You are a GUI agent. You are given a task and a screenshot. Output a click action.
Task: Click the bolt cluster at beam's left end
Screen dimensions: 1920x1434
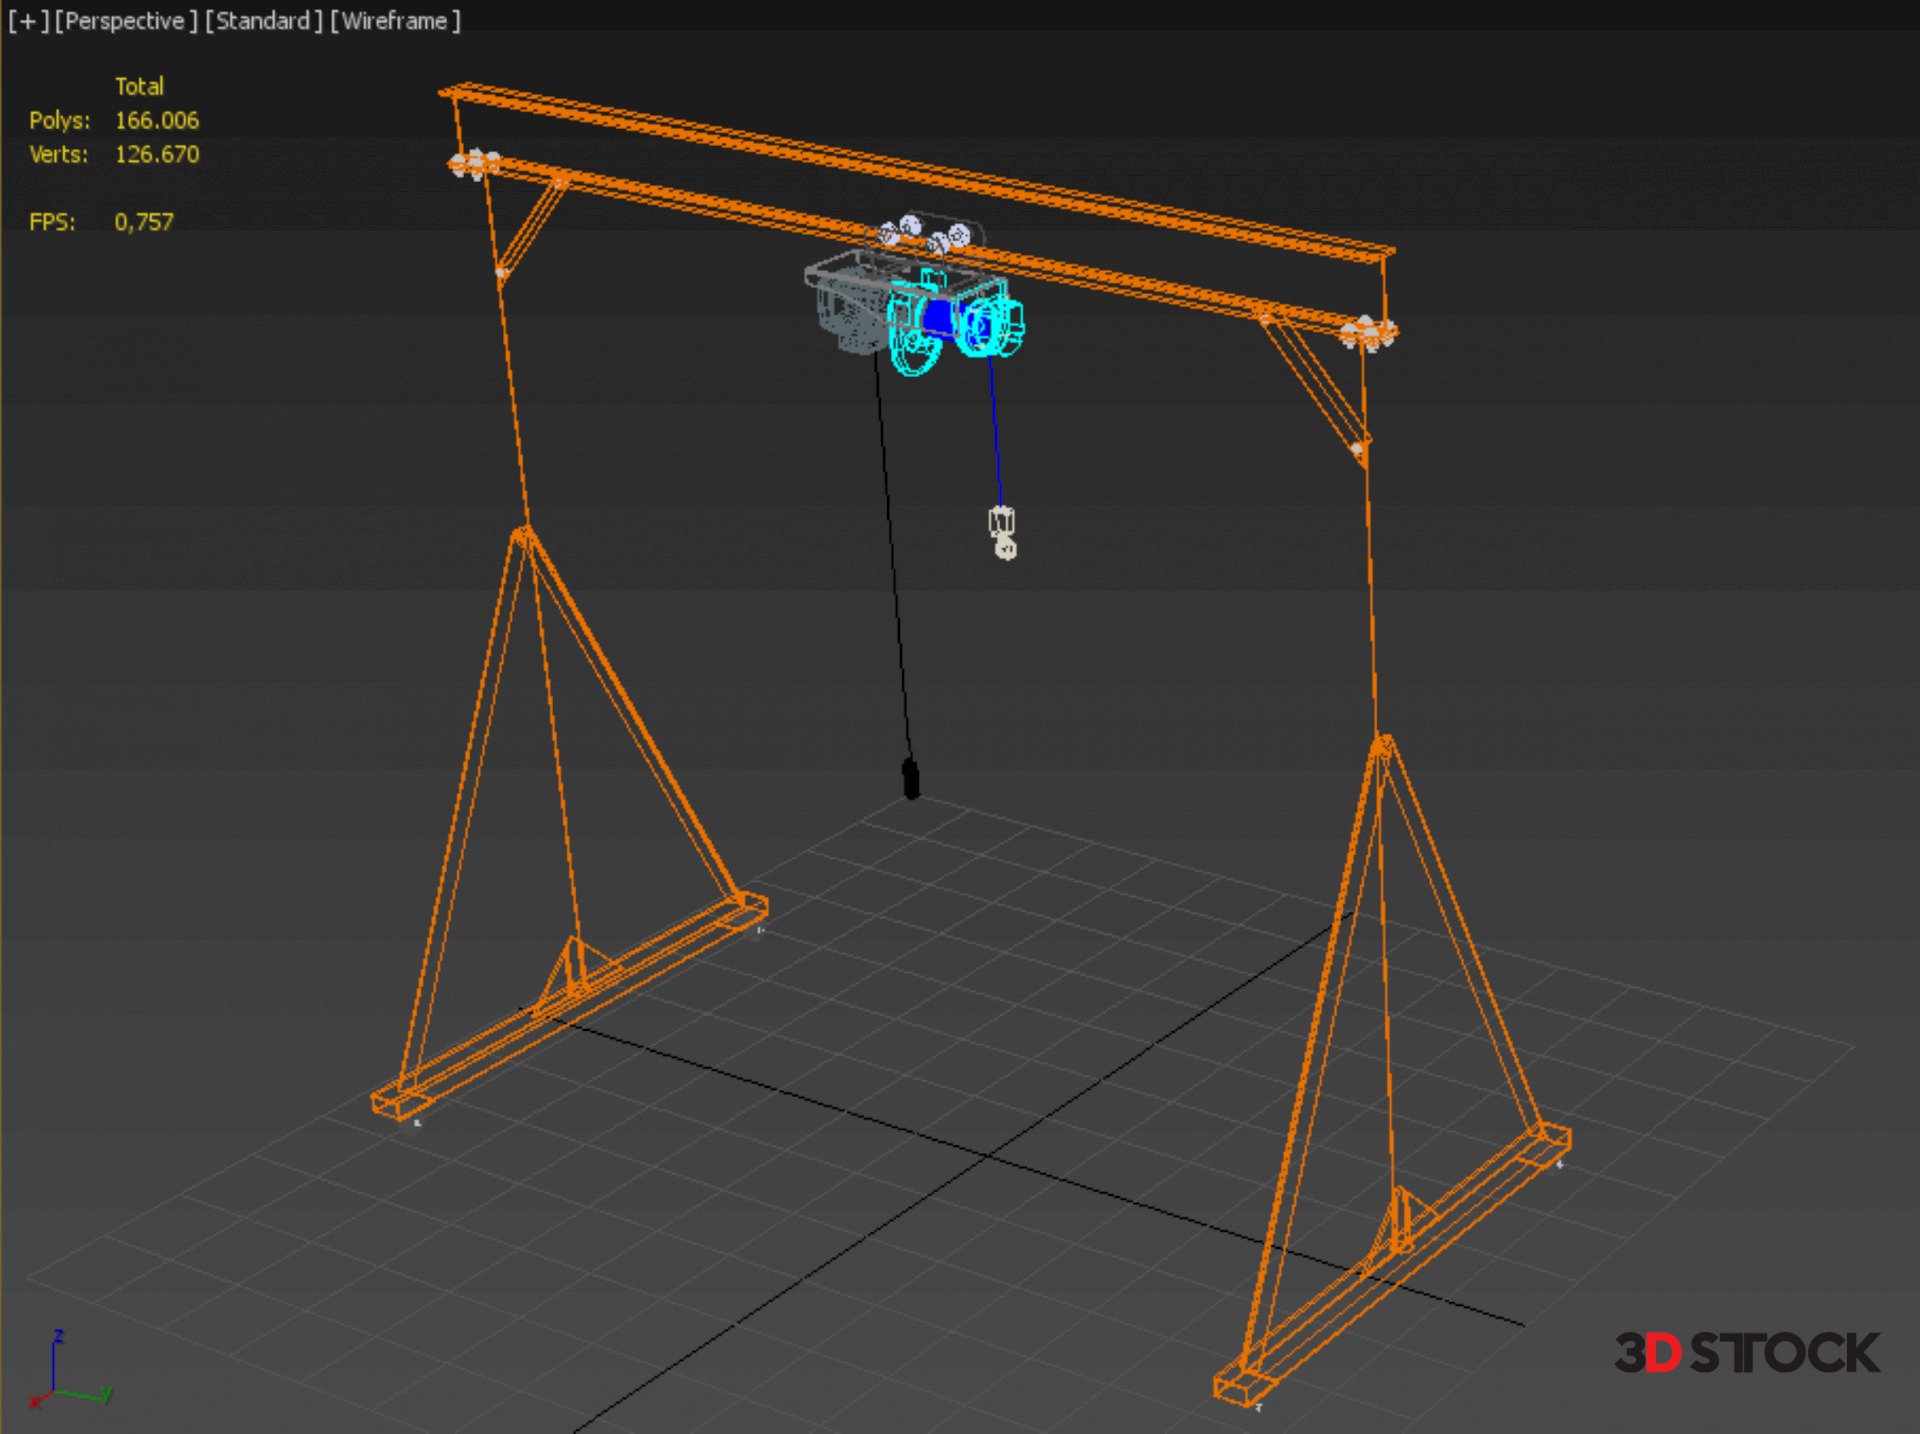click(x=474, y=164)
